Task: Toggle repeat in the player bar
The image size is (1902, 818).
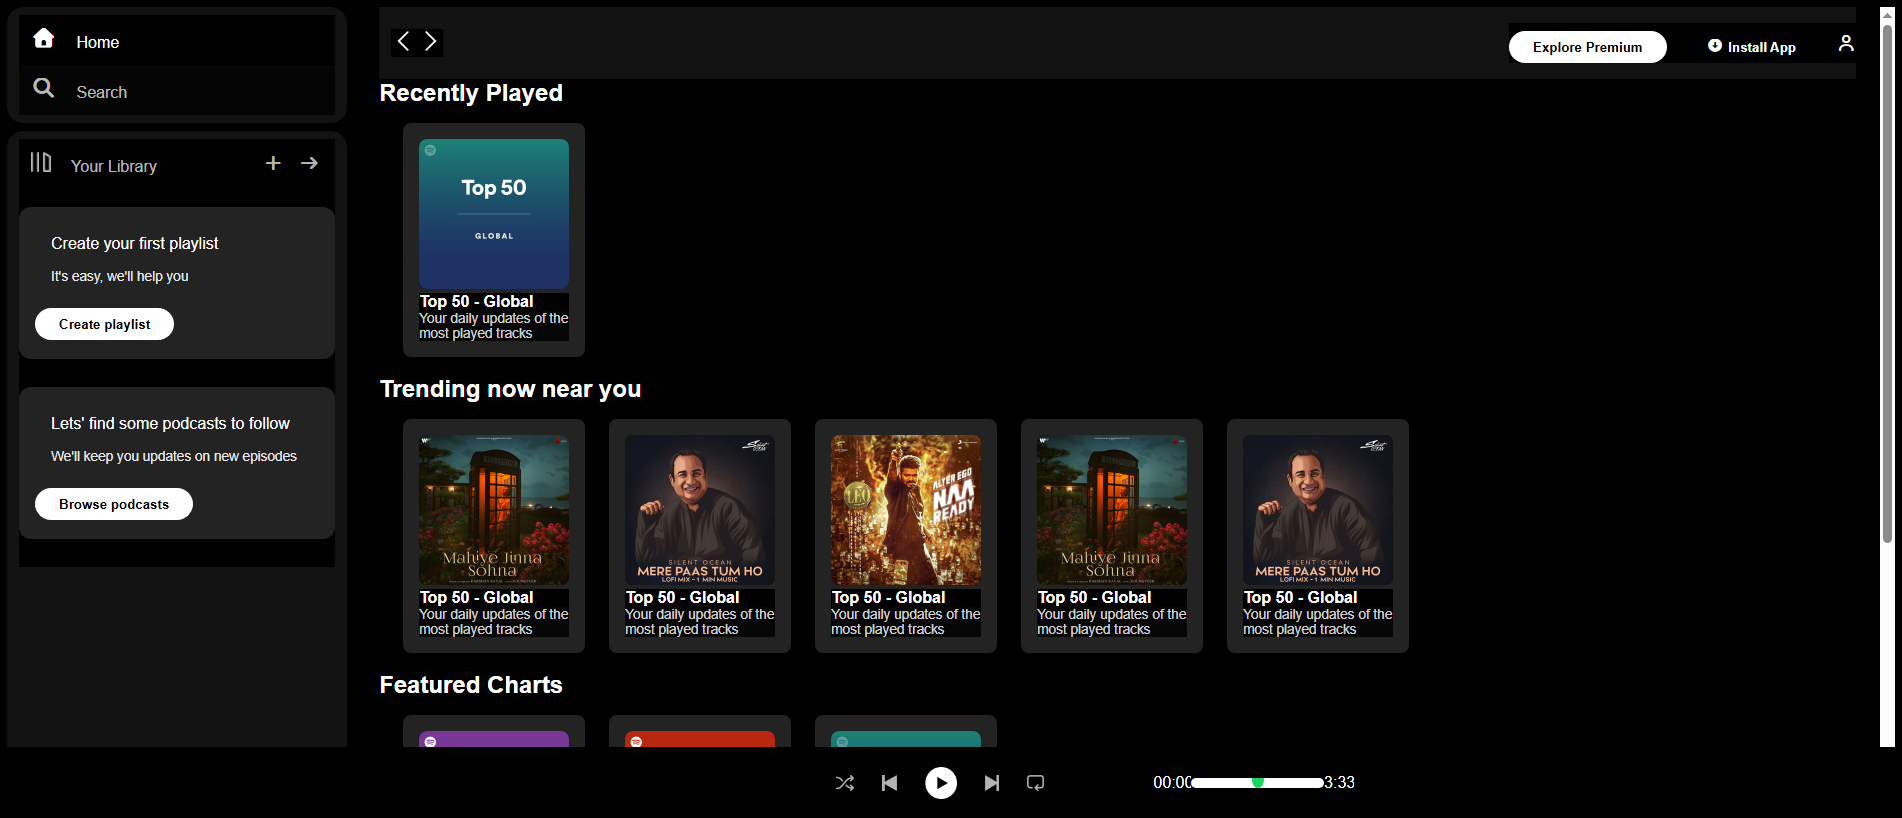Action: [1036, 783]
